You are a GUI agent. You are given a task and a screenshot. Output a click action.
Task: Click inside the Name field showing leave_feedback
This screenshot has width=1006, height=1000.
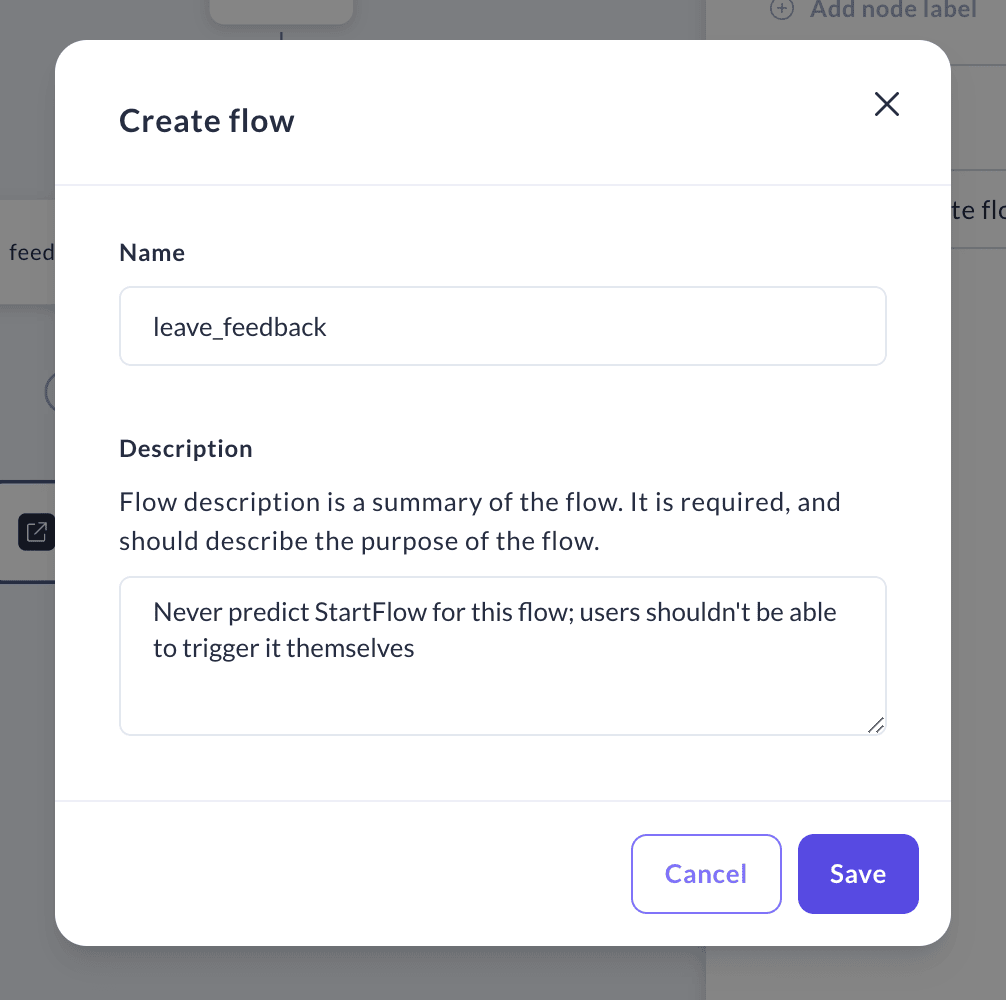click(502, 326)
